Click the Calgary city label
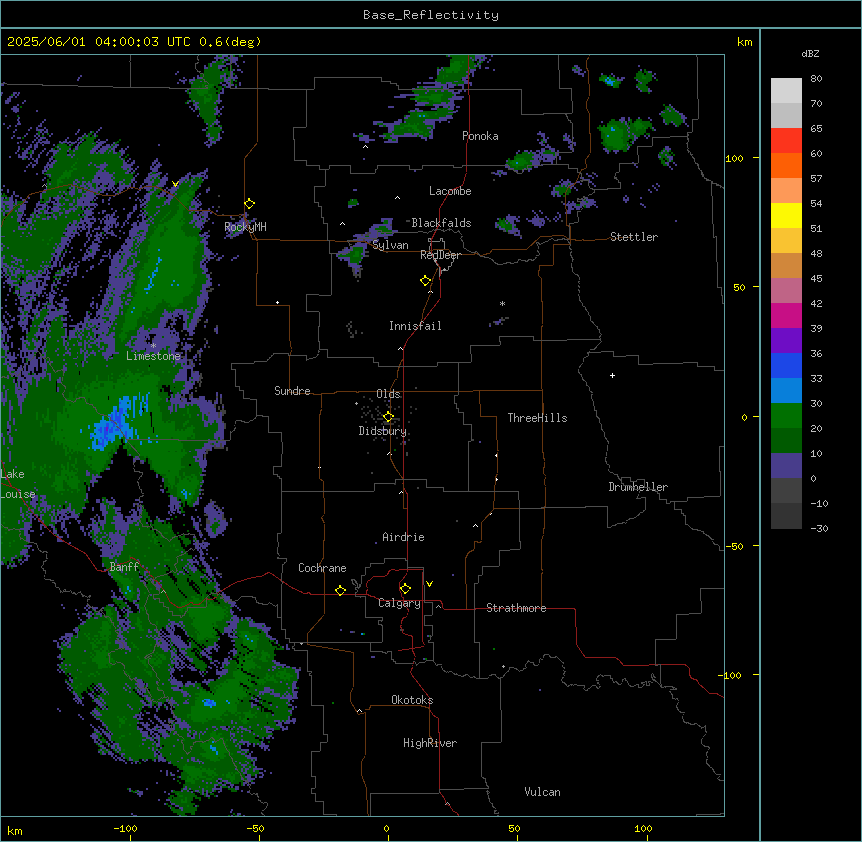Viewport: 862px width, 842px height. pos(399,603)
